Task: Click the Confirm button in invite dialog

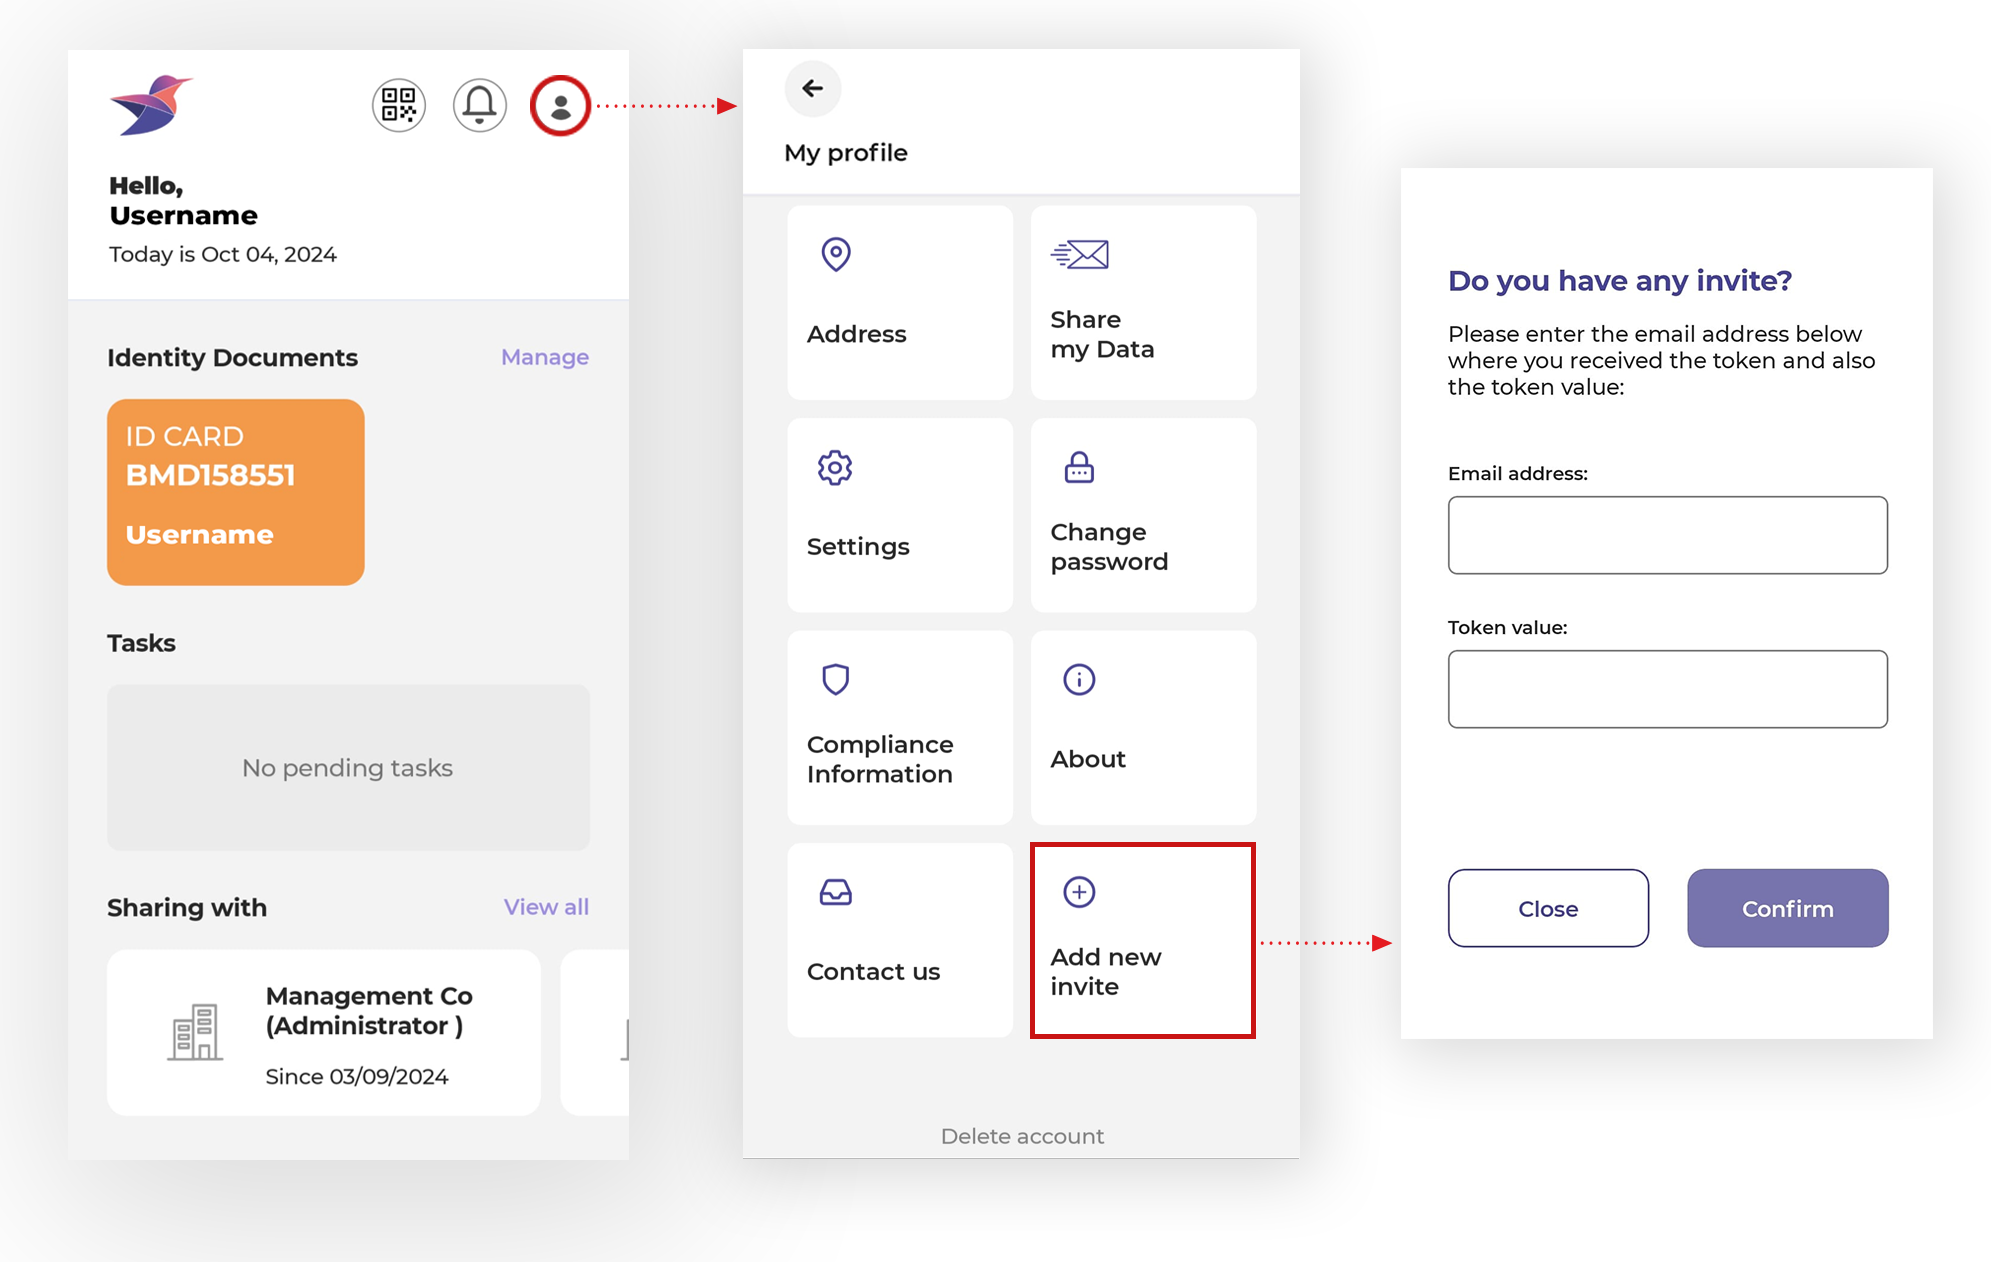Action: [1788, 908]
